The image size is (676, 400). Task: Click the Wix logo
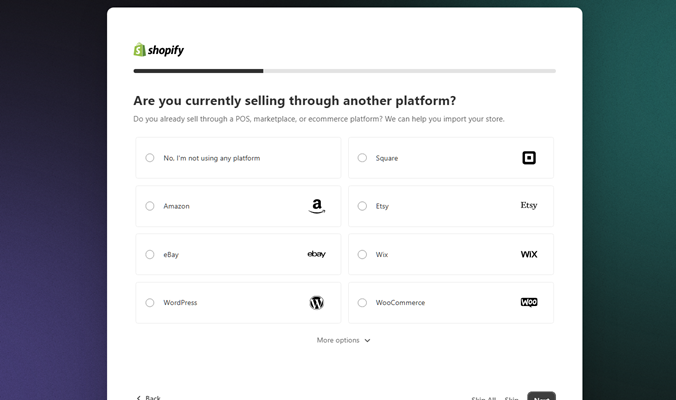click(529, 254)
